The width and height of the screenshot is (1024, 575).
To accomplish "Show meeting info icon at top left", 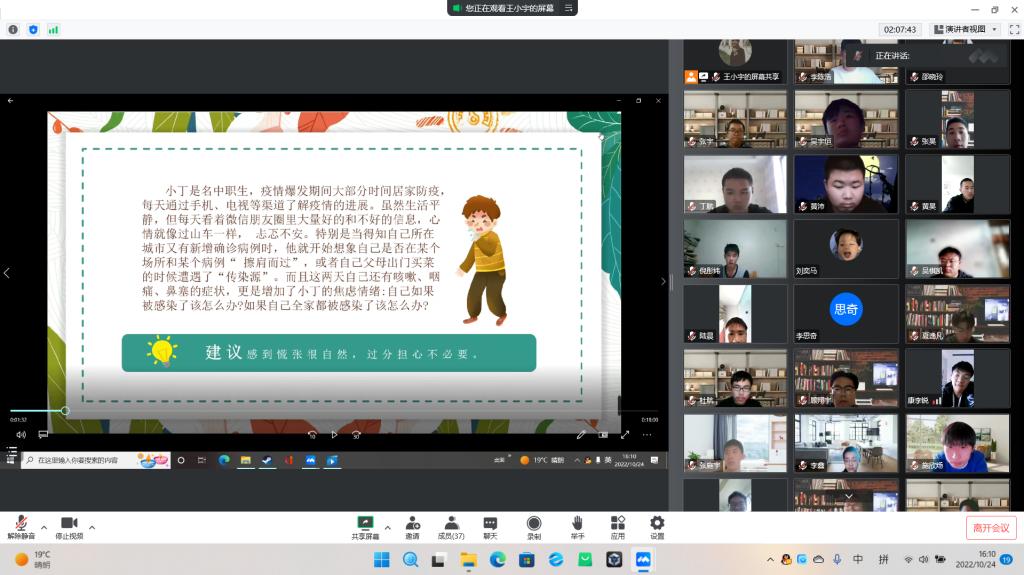I will 13,30.
